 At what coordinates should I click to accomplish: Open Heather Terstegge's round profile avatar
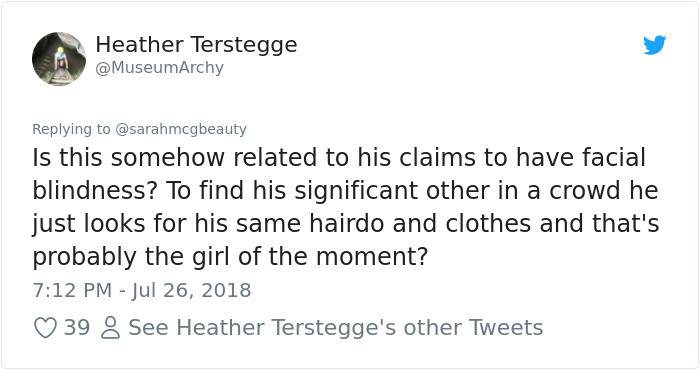(x=59, y=58)
